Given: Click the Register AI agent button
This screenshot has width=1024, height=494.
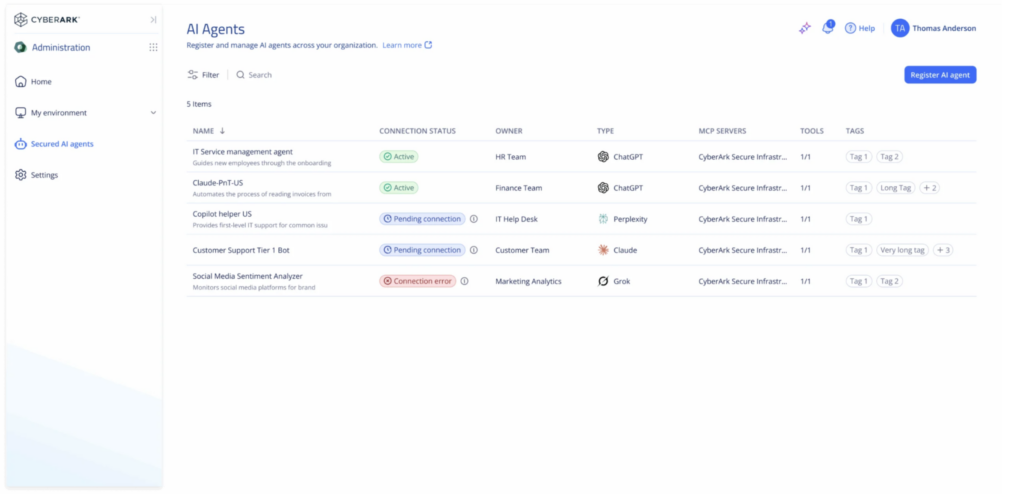Looking at the screenshot, I should pyautogui.click(x=940, y=74).
